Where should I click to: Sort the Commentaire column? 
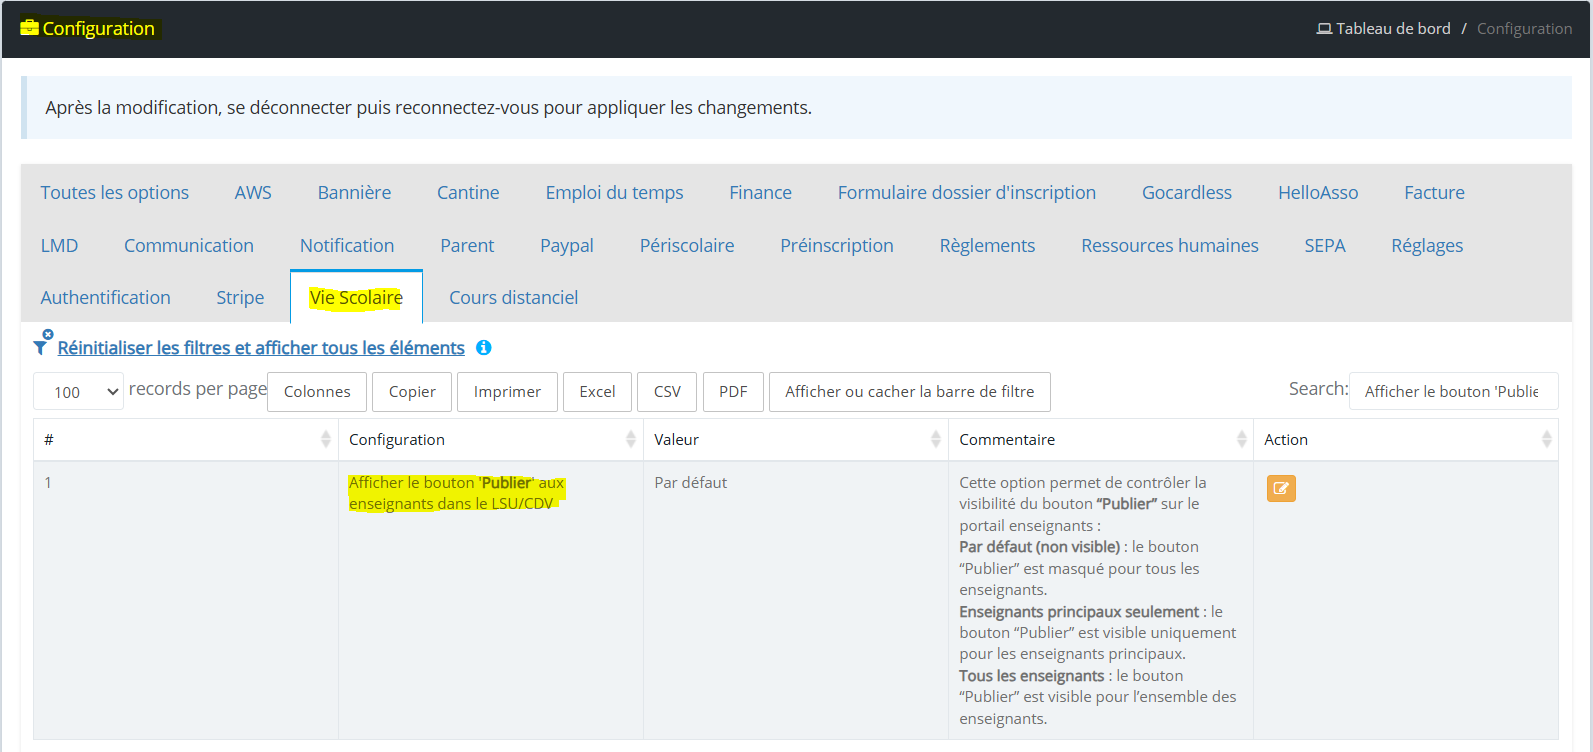coord(1241,439)
